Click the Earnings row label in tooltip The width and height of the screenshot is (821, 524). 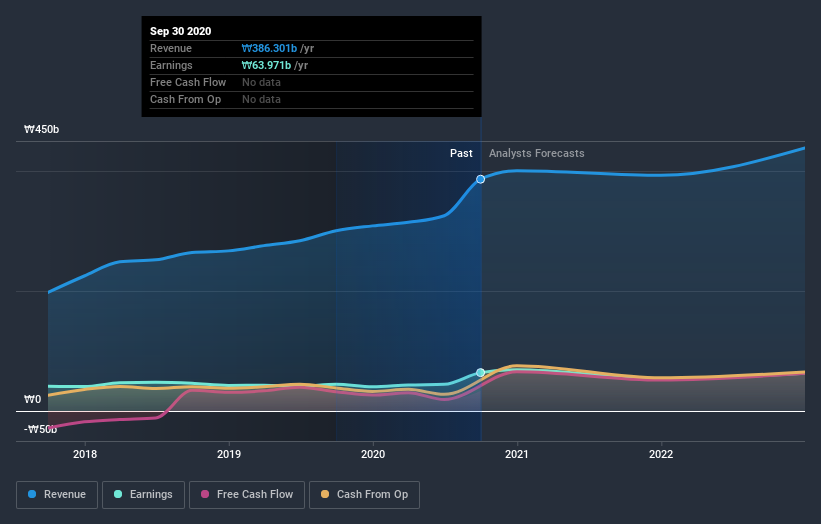(171, 65)
